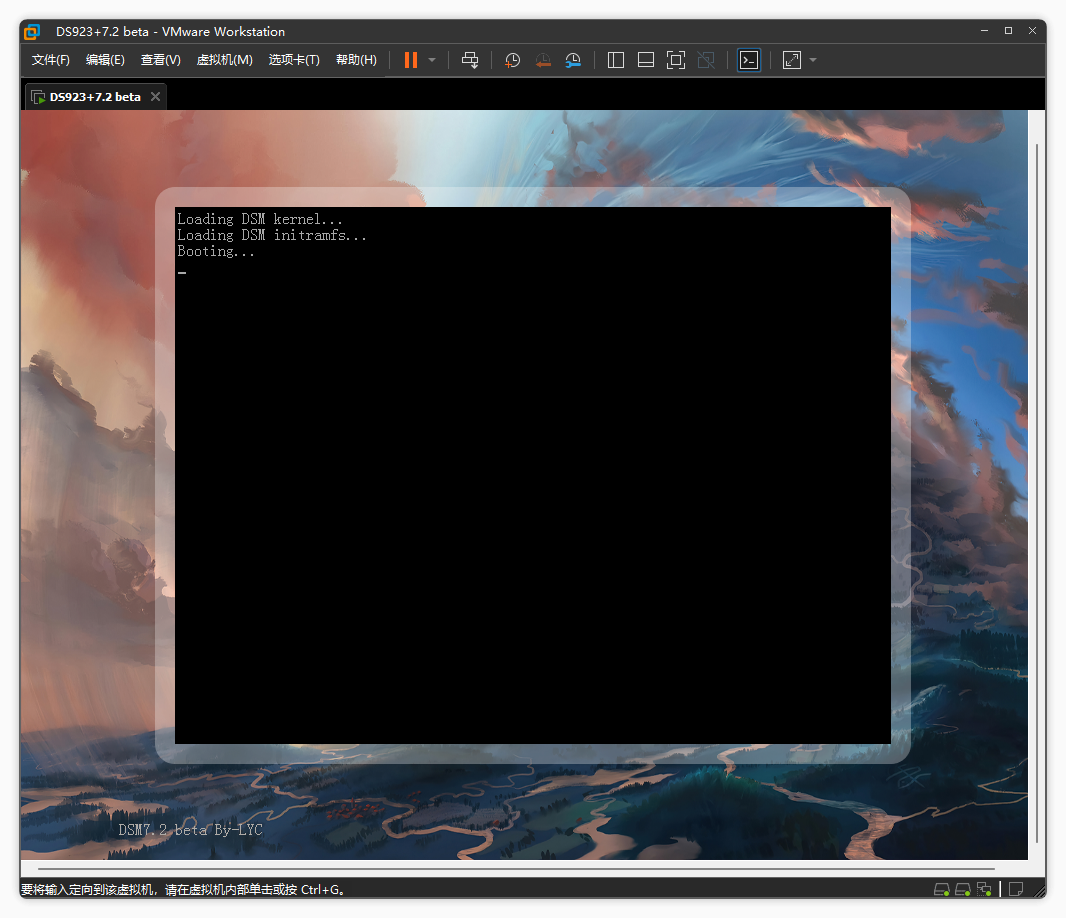1066x918 pixels.
Task: Close the DS923+7.2 beta tab
Action: (155, 97)
